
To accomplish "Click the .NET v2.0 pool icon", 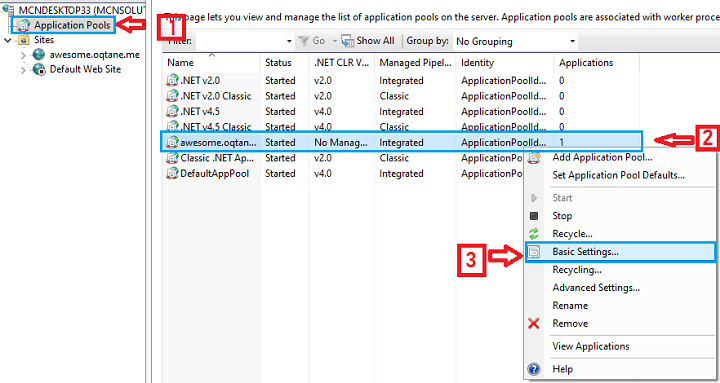I will pyautogui.click(x=172, y=81).
